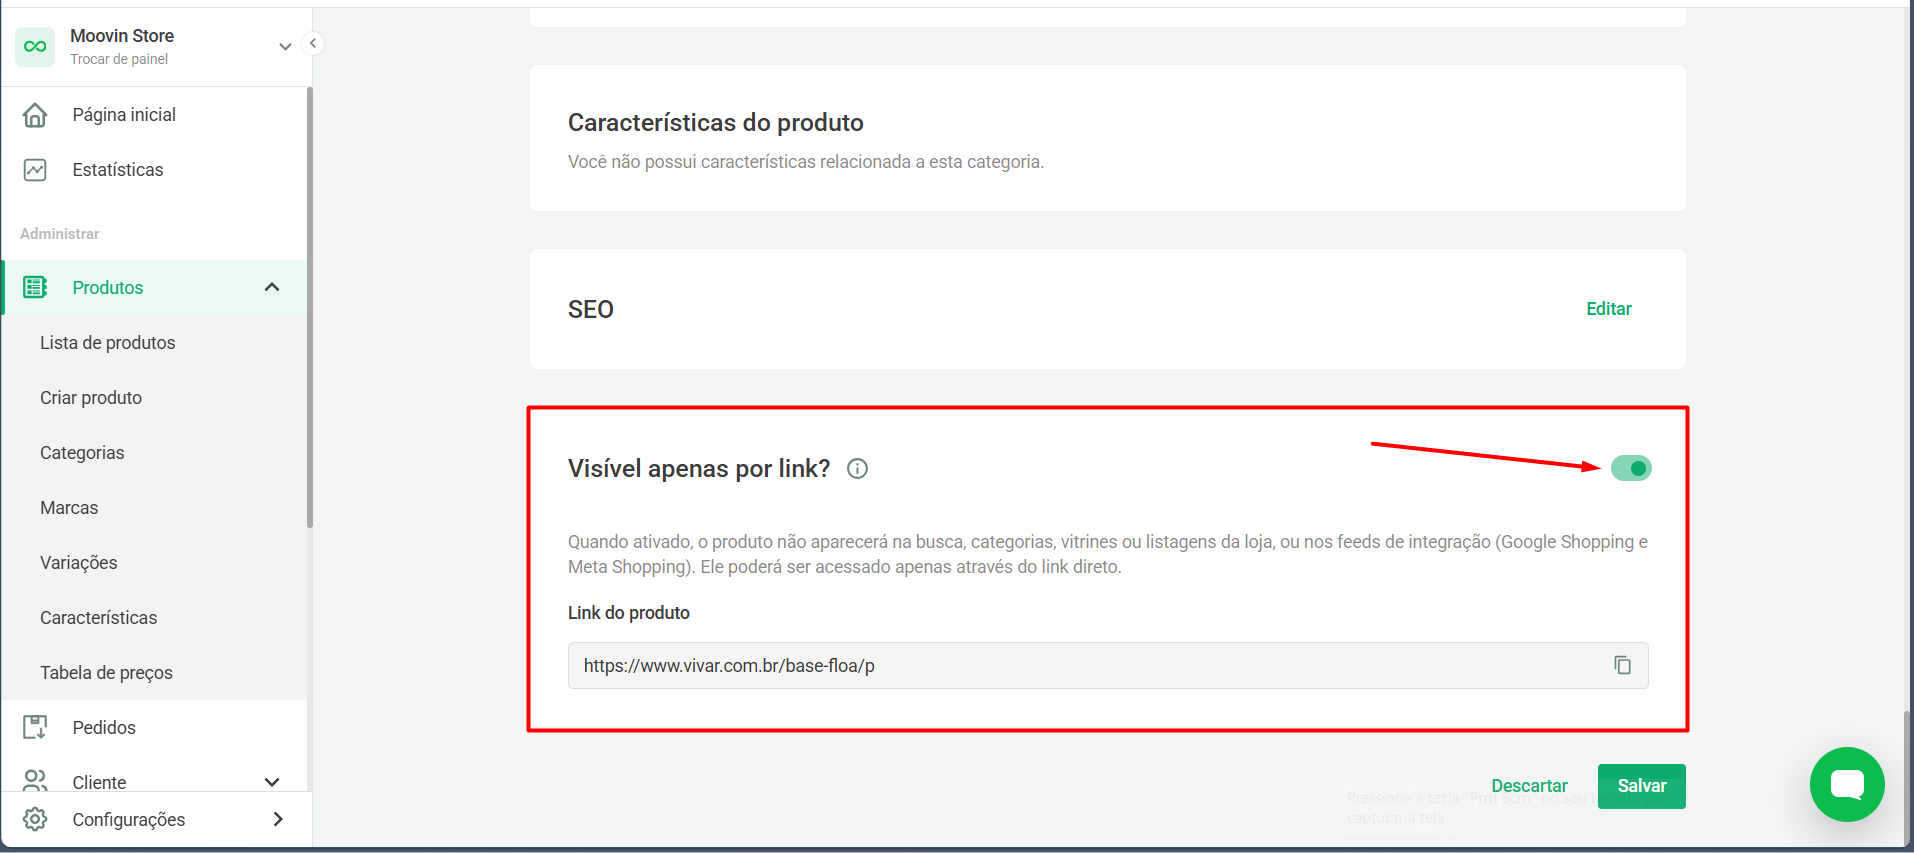Copy the product link with the copy icon
The image size is (1914, 853).
(x=1622, y=665)
